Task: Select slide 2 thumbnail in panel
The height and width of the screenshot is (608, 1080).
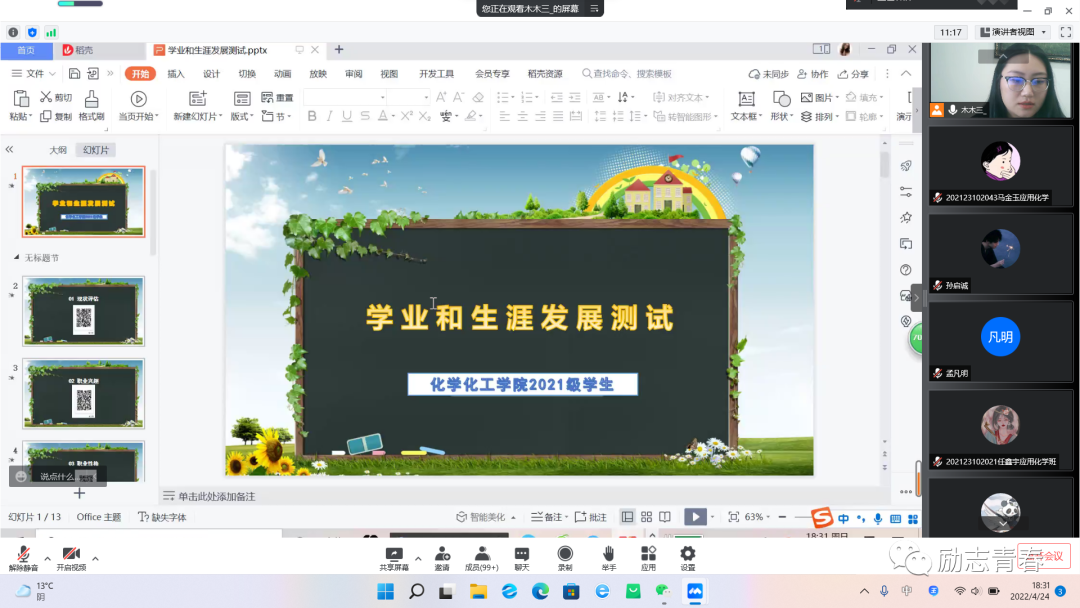Action: [84, 311]
